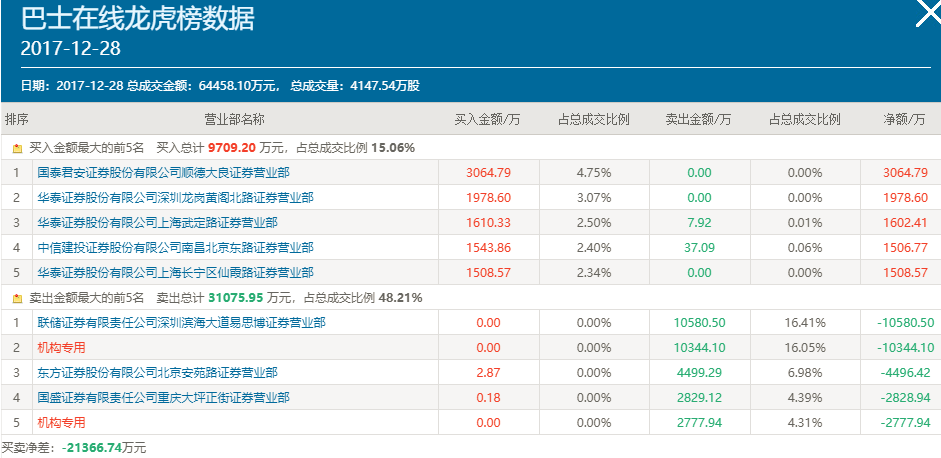Viewport: 941px width, 458px height.
Task: Select buy amount cell 1978.60 in 买入金额 column
Action: [x=489, y=198]
